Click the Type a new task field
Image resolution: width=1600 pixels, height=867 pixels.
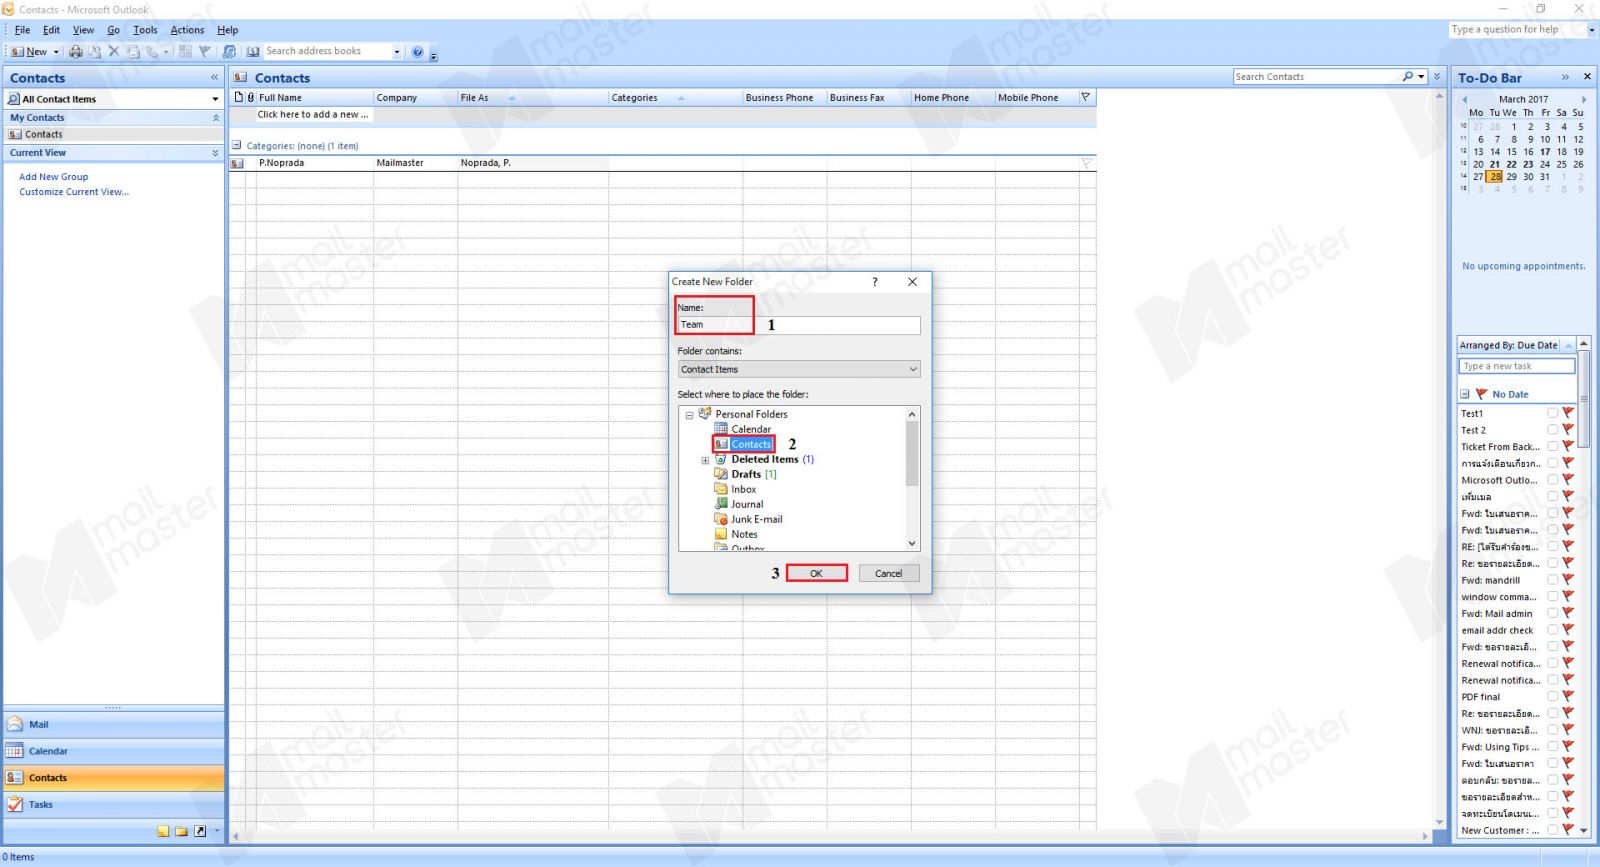(x=1516, y=366)
